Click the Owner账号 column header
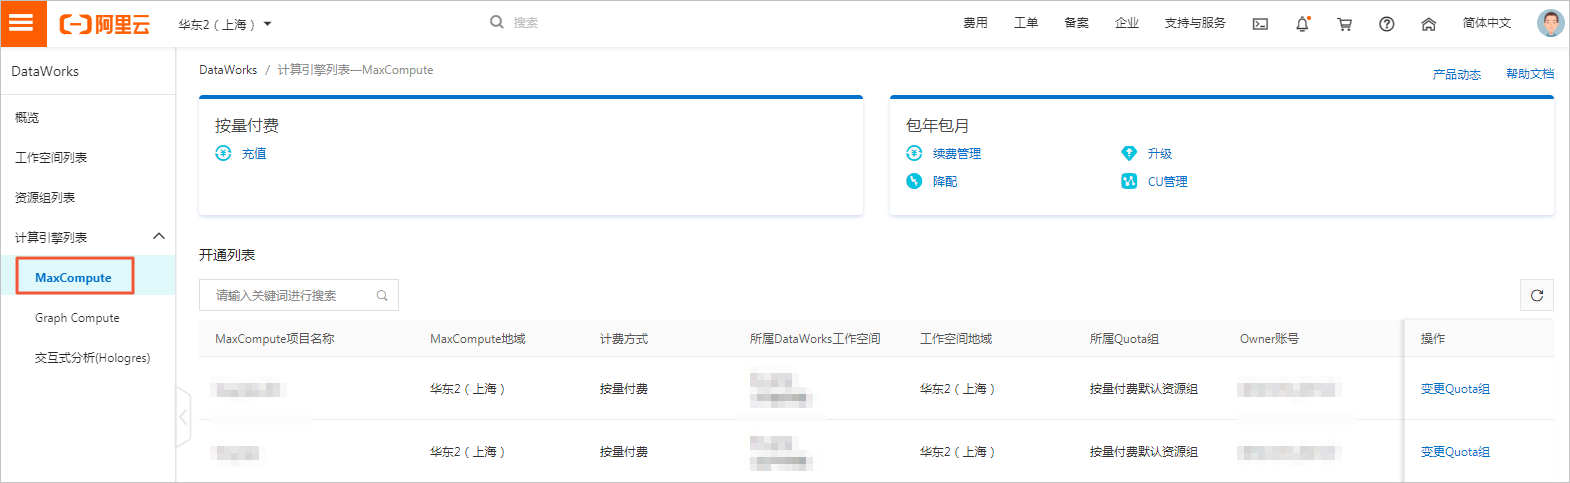This screenshot has height=483, width=1570. tap(1269, 339)
